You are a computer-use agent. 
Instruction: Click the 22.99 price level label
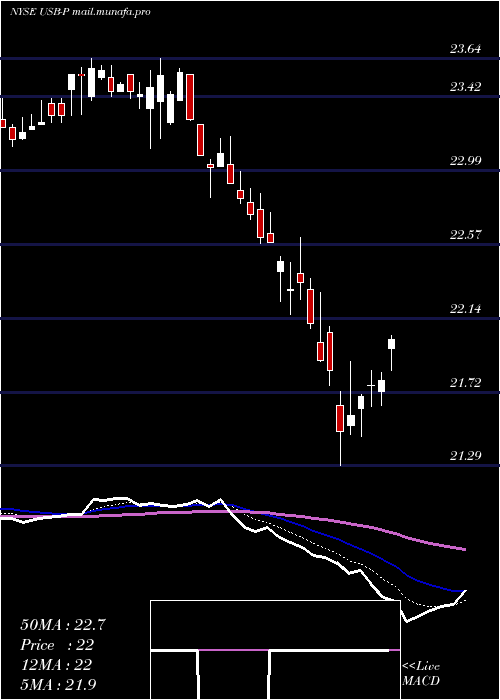[466, 160]
